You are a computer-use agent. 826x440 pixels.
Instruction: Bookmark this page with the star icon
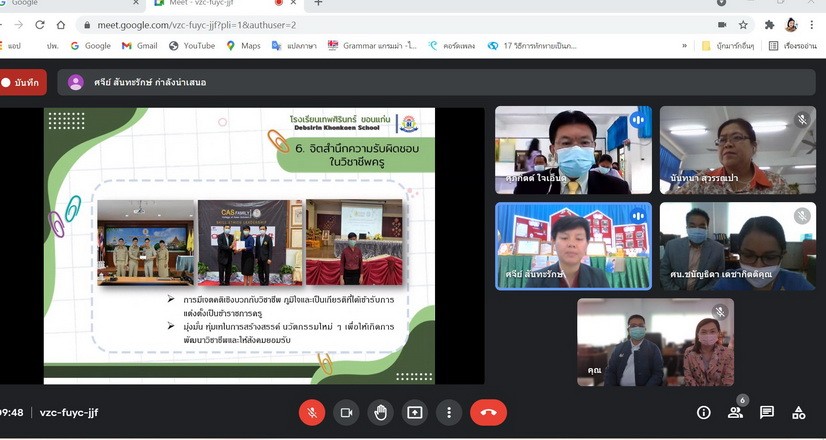(x=744, y=25)
